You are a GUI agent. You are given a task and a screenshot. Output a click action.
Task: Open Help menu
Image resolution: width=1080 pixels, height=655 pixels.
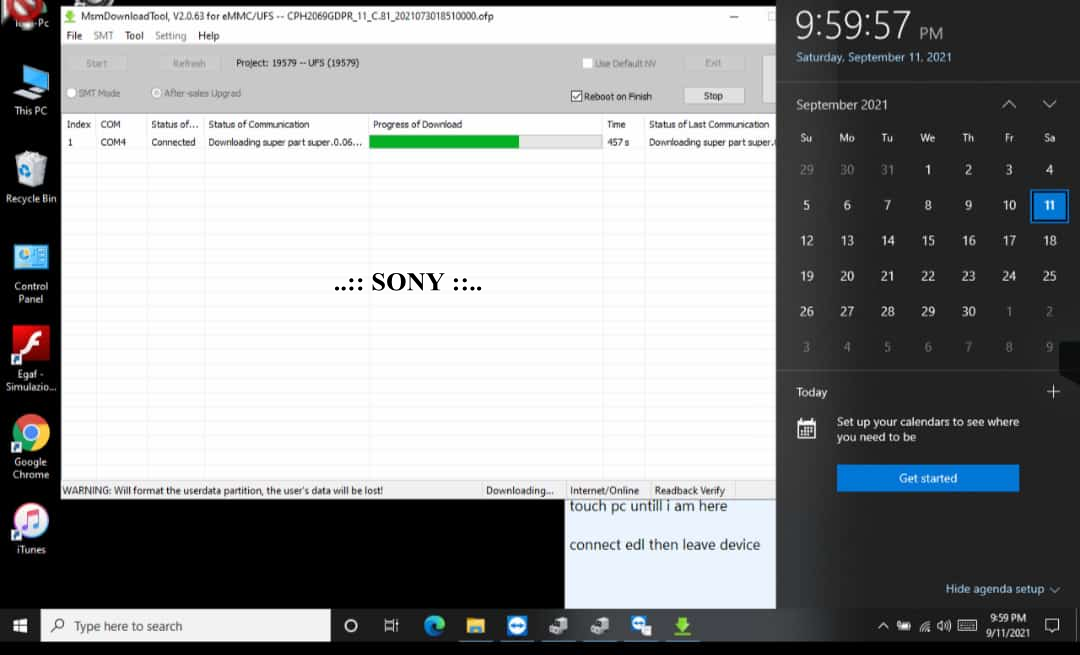pos(208,36)
